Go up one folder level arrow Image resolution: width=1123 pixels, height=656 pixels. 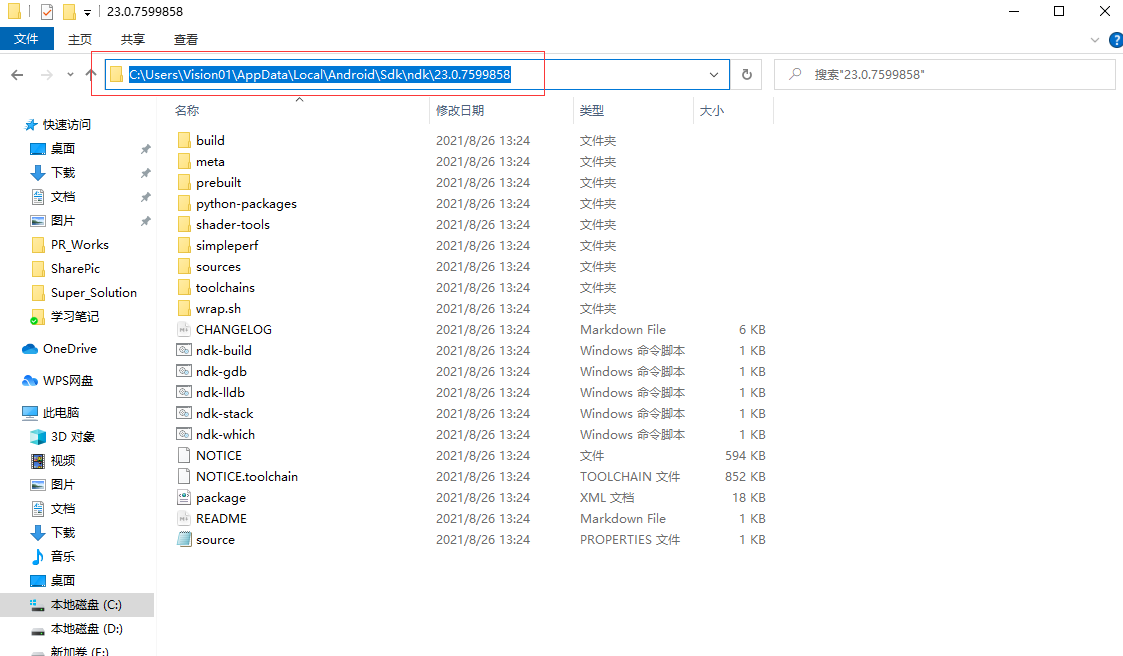tap(90, 74)
